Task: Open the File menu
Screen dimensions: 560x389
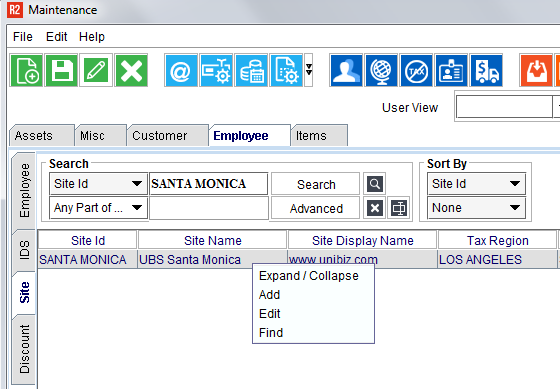Action: click(x=22, y=36)
